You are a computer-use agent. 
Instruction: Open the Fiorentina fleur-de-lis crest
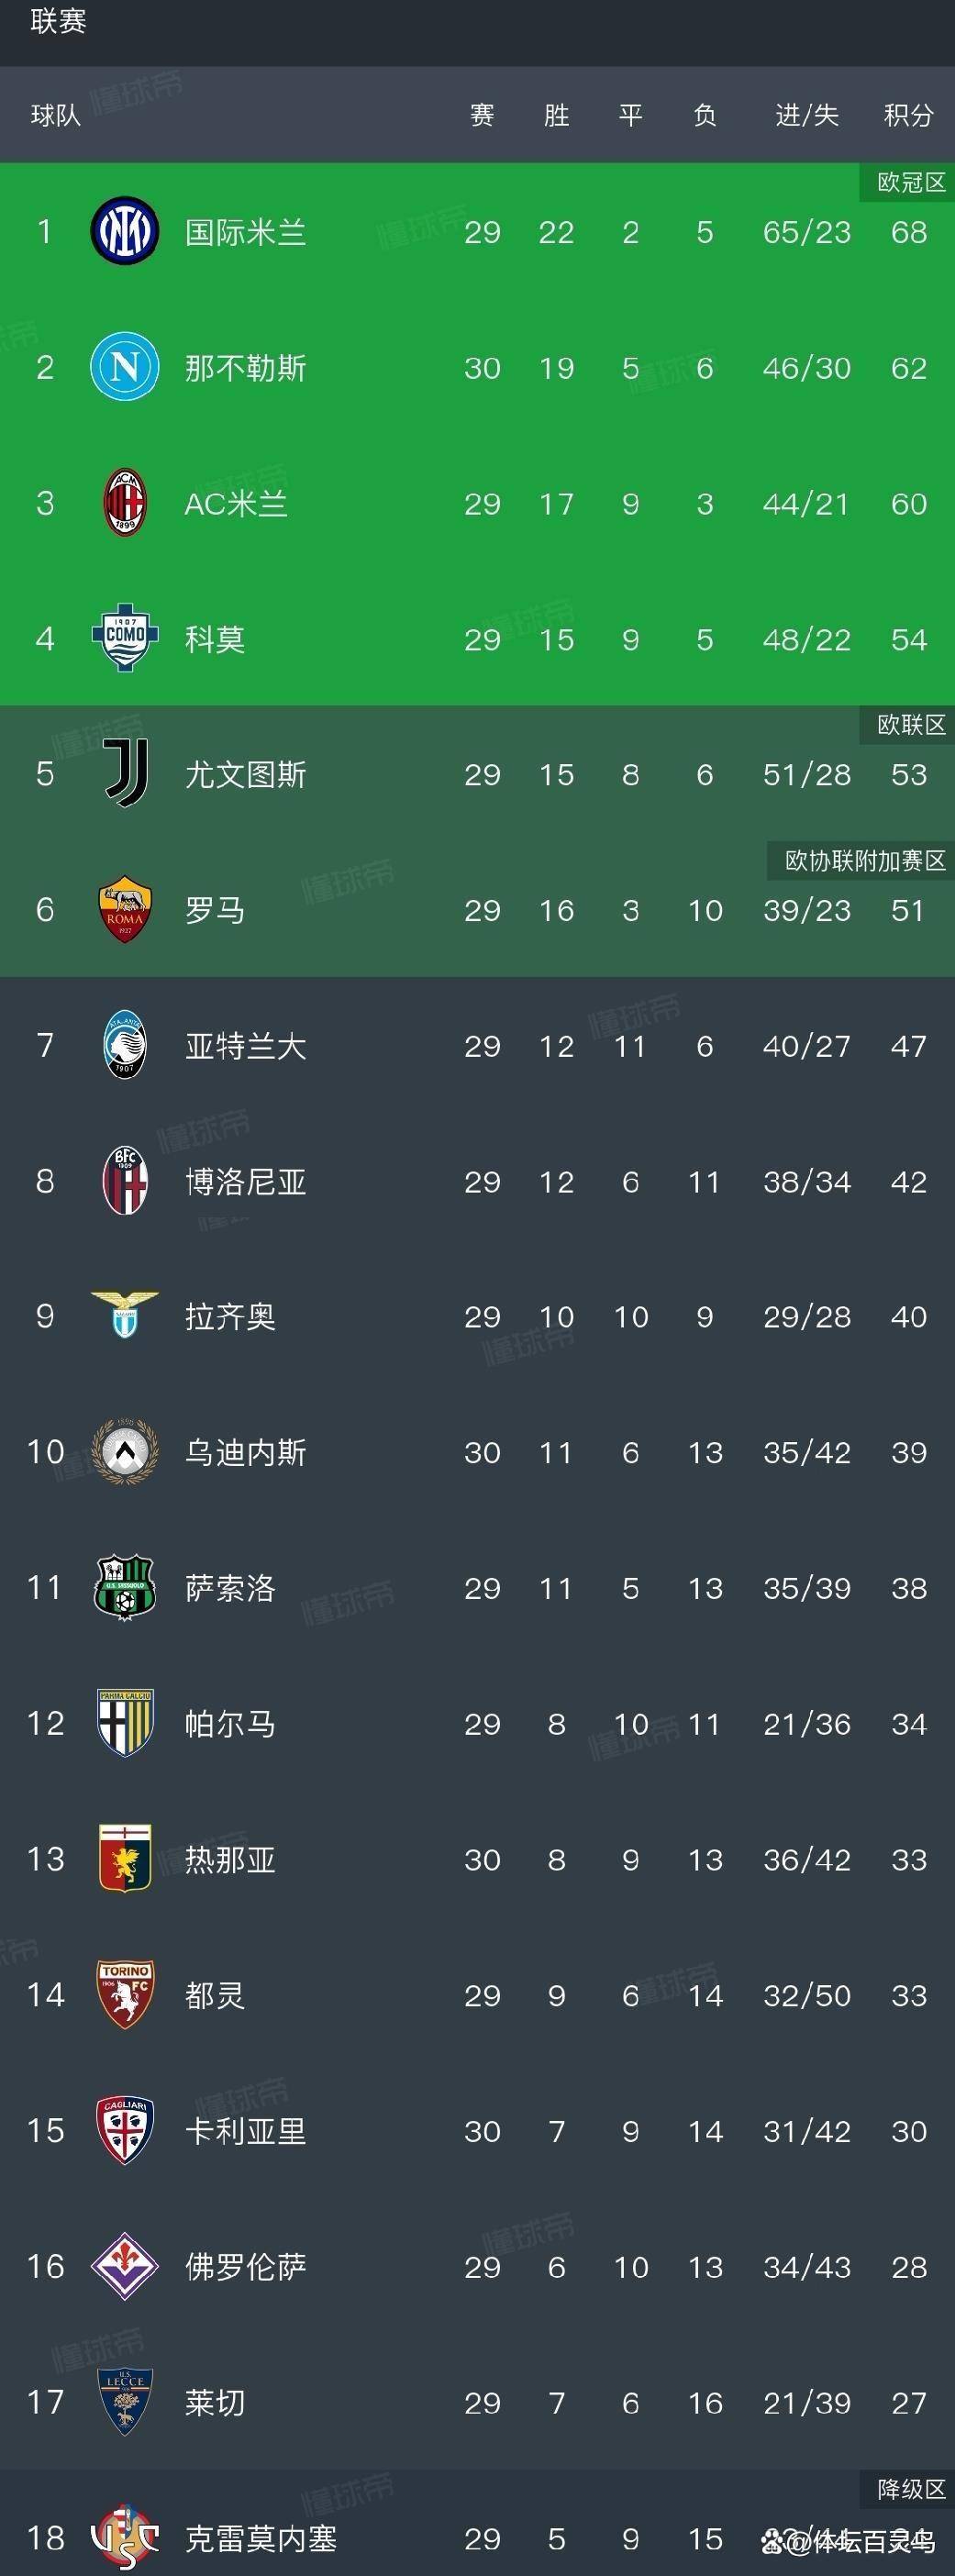(124, 2267)
